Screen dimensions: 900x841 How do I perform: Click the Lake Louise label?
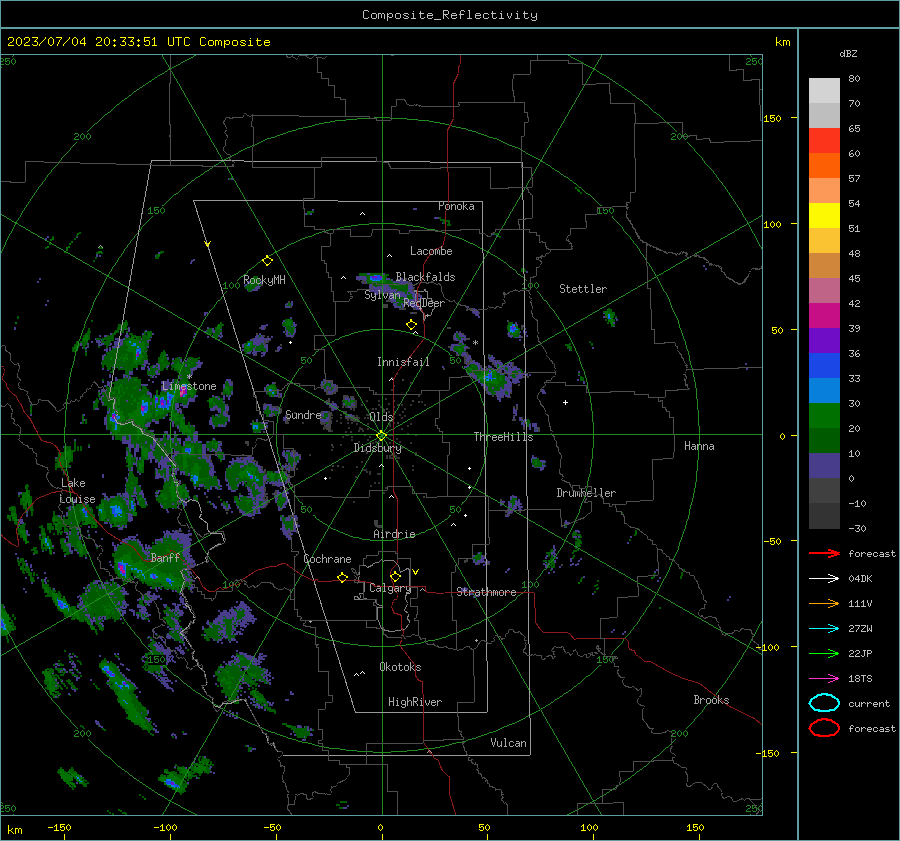[77, 491]
